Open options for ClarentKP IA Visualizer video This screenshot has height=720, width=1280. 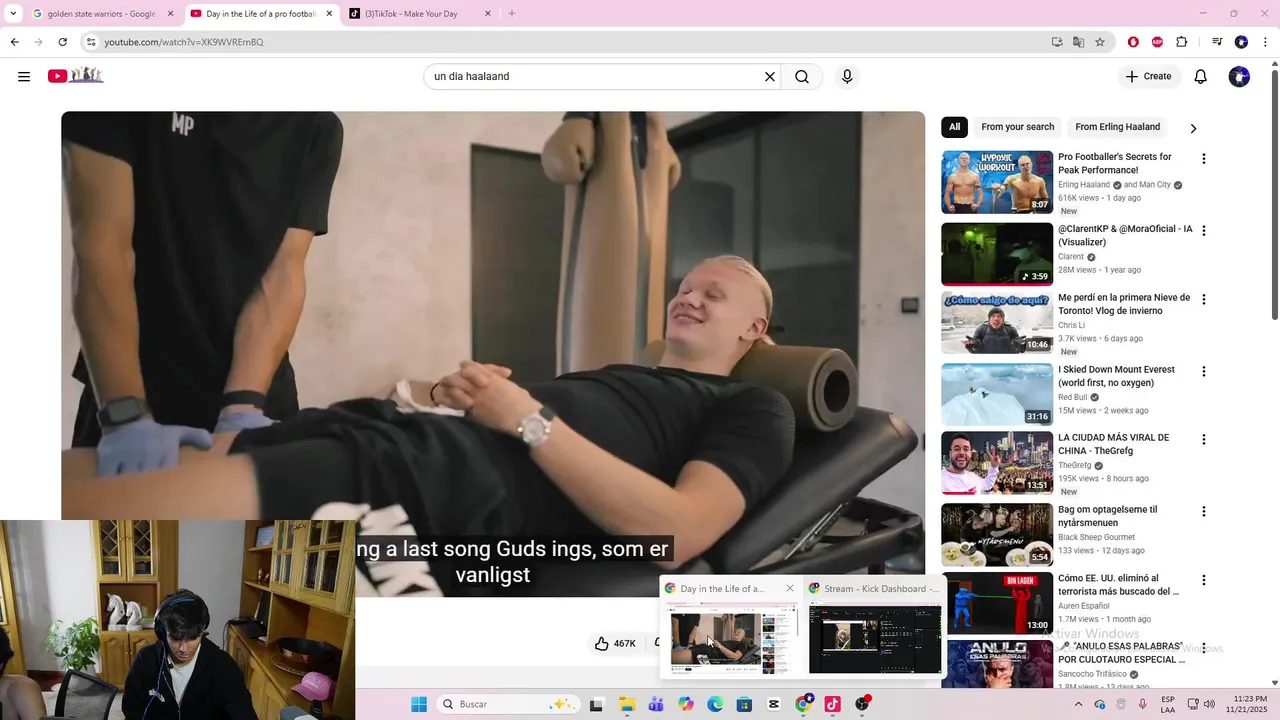(1204, 231)
